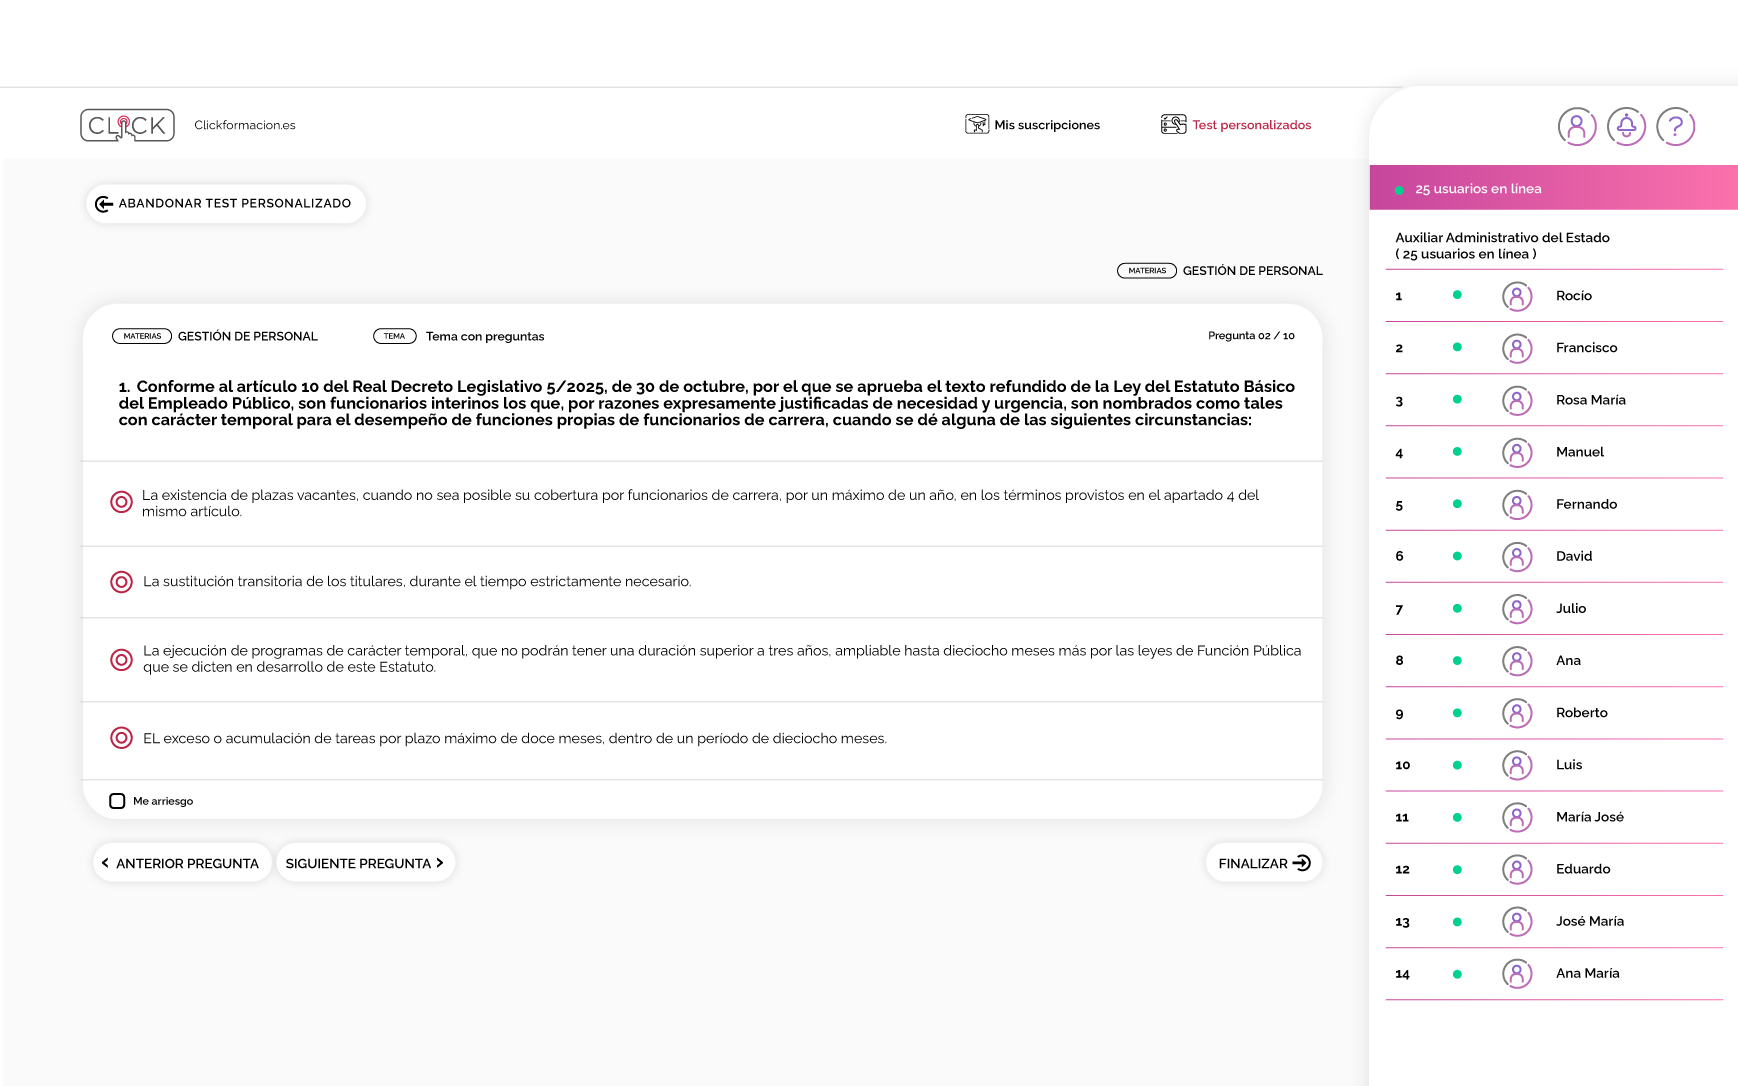
Task: Select answer about programas de carácter temporal
Action: pos(121,659)
